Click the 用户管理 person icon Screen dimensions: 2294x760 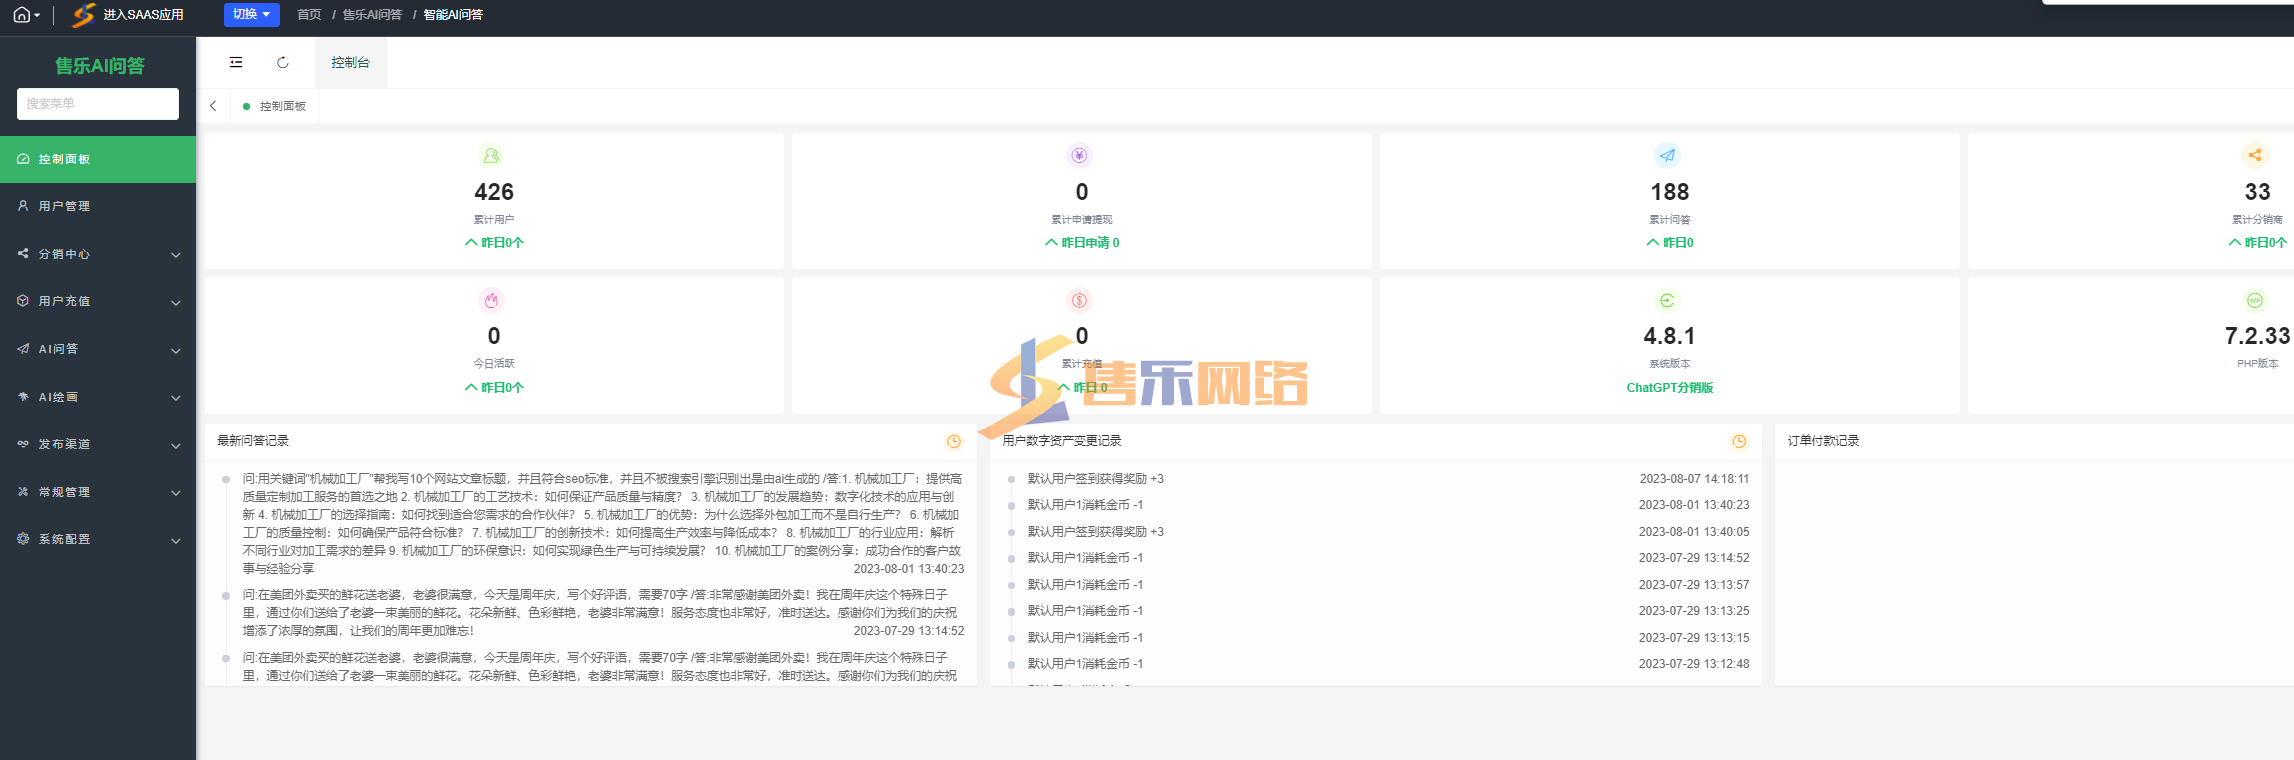[23, 205]
